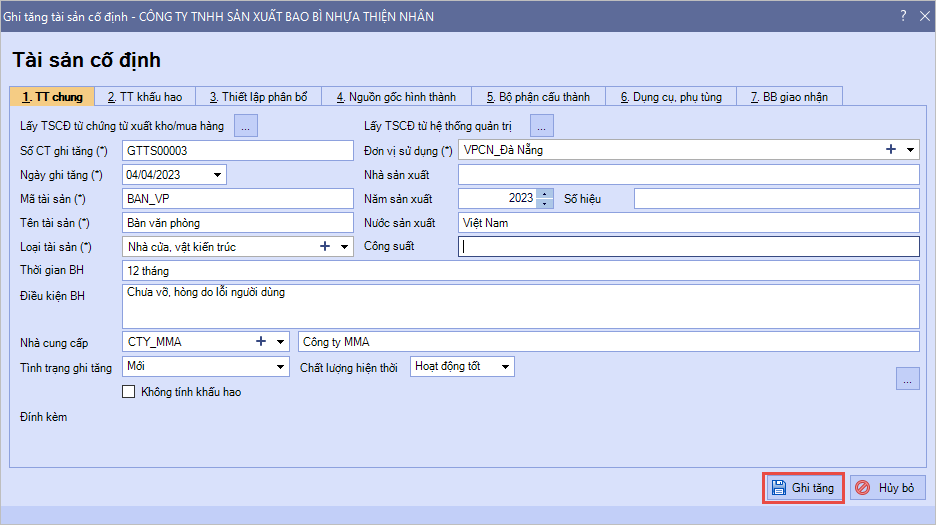
Task: Go to the Dụng cụ, phụ tùng tab
Action: pyautogui.click(x=670, y=97)
